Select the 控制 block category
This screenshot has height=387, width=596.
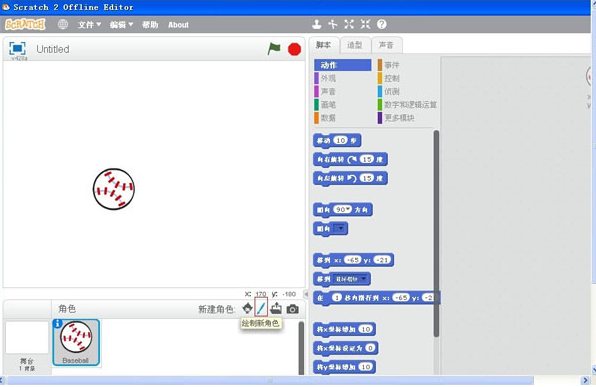(388, 78)
